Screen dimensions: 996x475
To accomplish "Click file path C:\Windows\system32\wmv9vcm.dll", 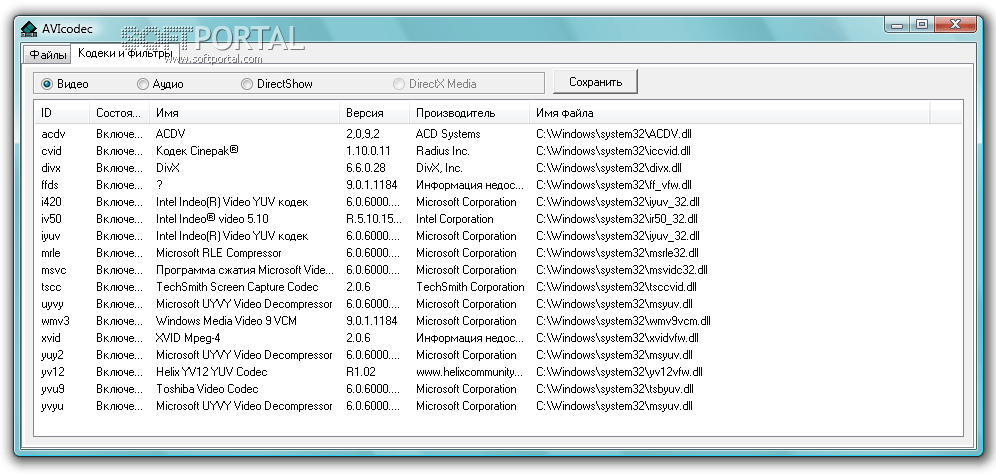I will point(623,321).
